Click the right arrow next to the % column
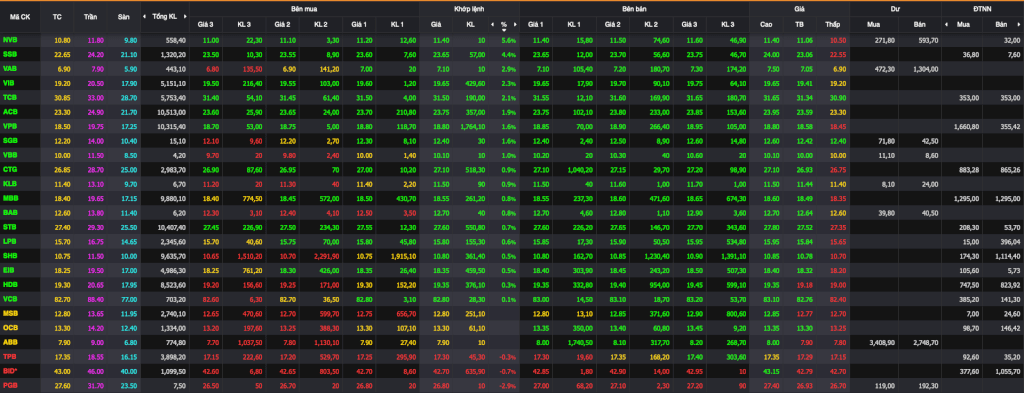 click(x=515, y=24)
